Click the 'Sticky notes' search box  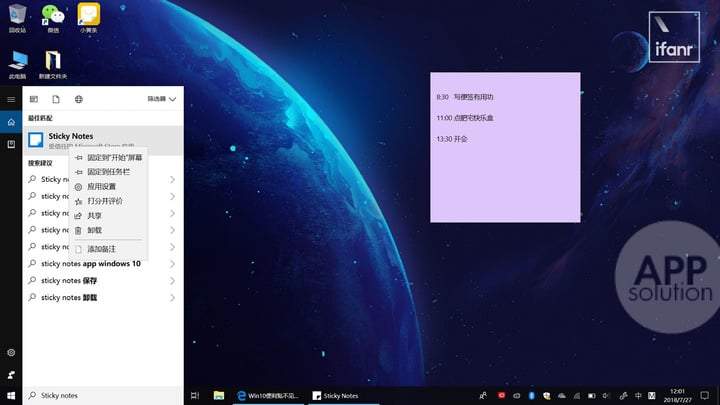point(103,395)
